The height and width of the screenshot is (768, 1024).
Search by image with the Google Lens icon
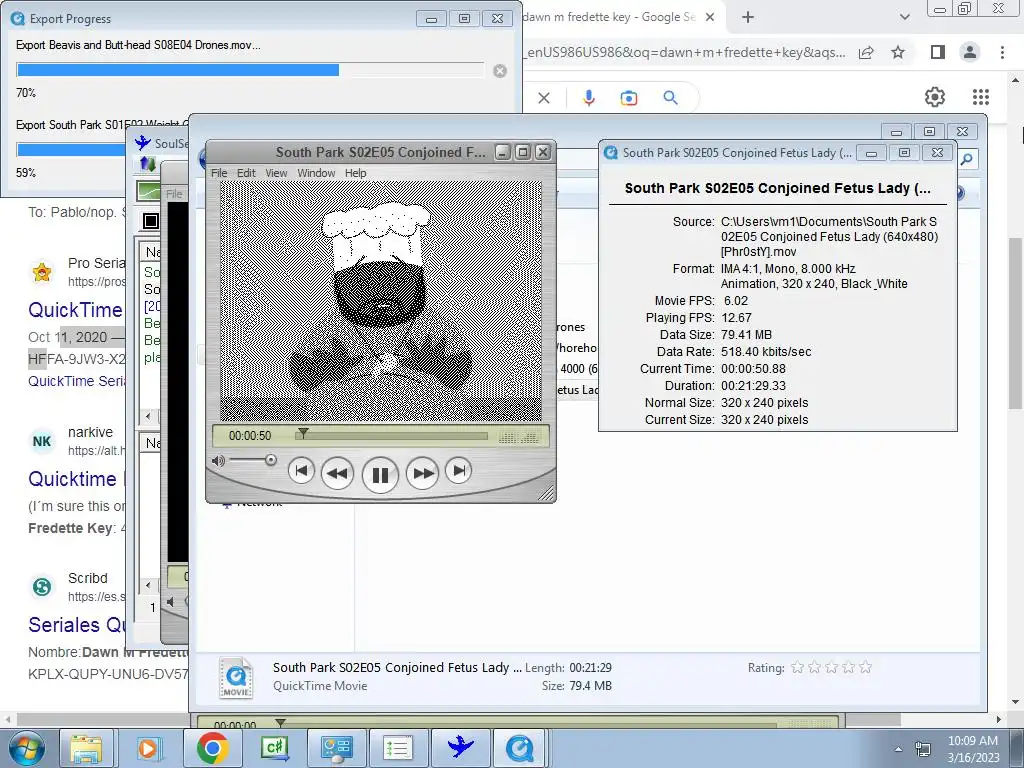(x=629, y=98)
